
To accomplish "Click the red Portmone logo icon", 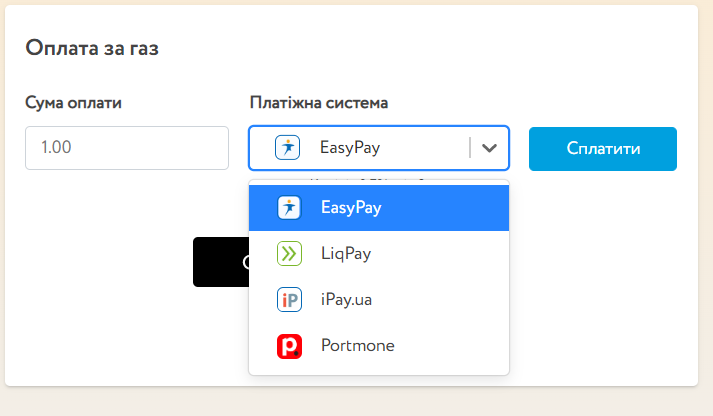I will (289, 346).
